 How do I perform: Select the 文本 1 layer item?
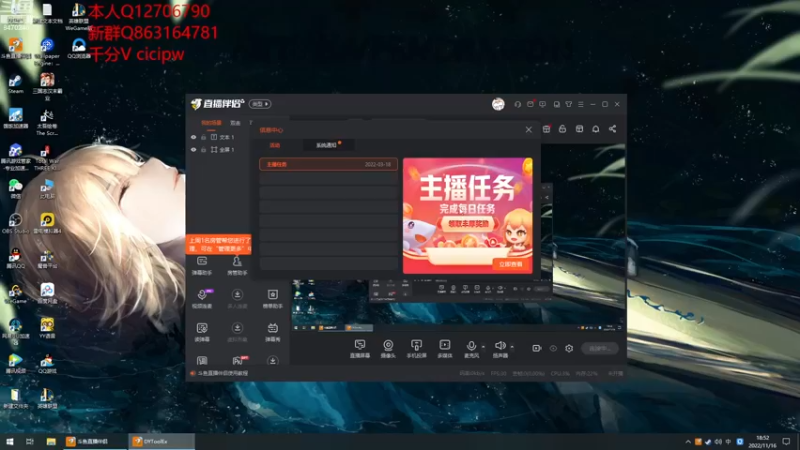222,137
